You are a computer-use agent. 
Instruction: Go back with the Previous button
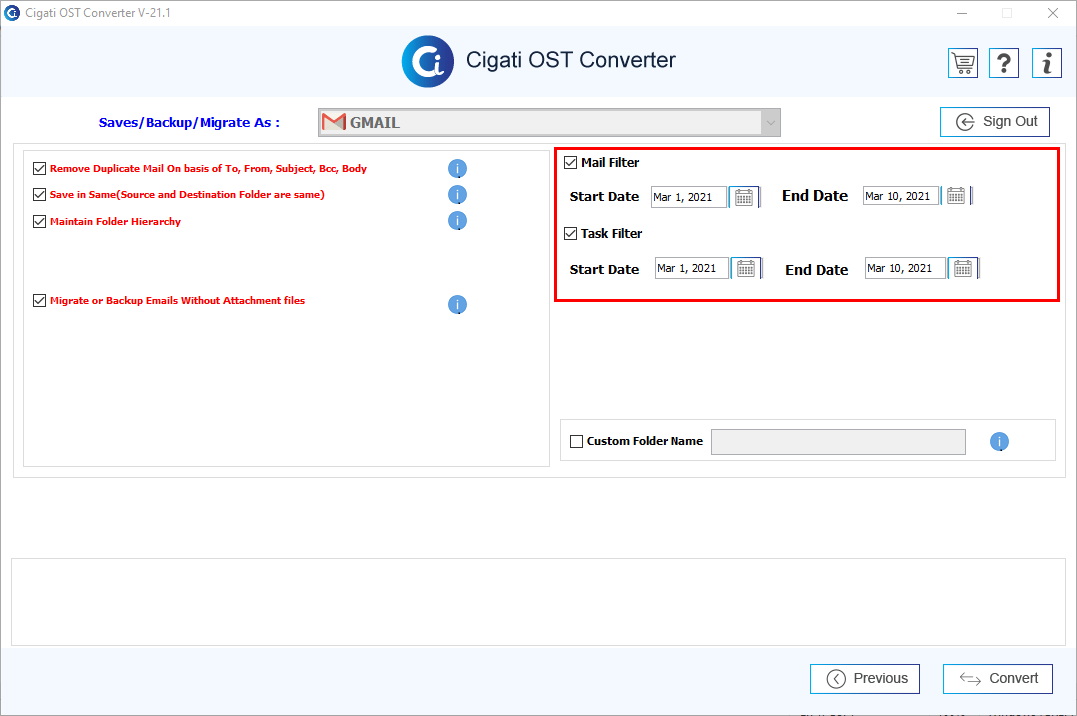click(865, 679)
